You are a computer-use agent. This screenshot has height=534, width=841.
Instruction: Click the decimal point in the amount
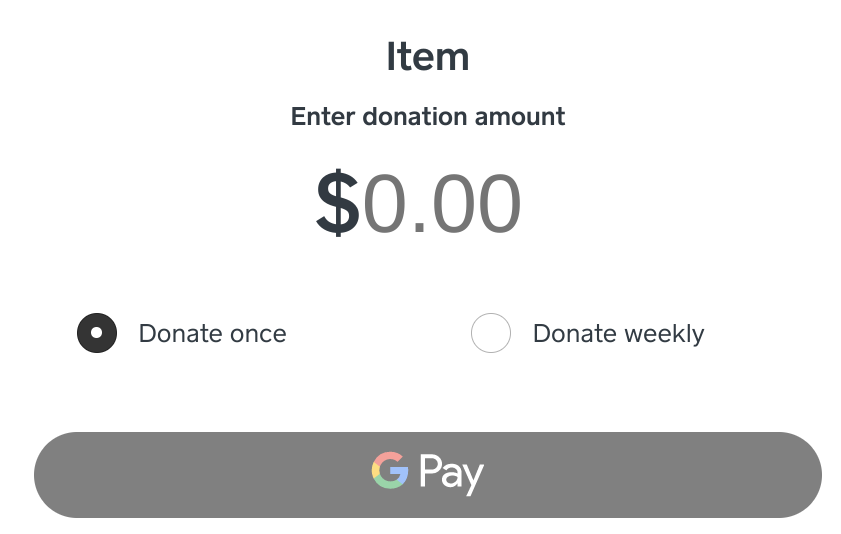click(419, 228)
